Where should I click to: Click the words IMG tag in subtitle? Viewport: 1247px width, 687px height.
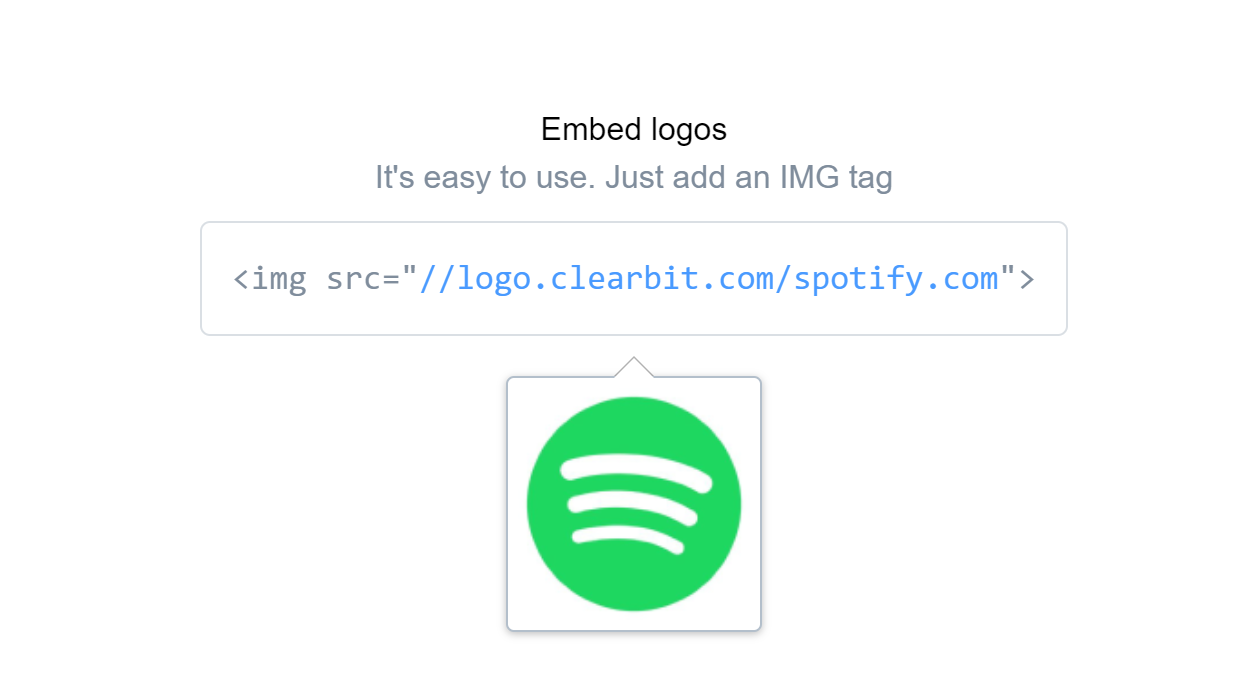tap(836, 178)
